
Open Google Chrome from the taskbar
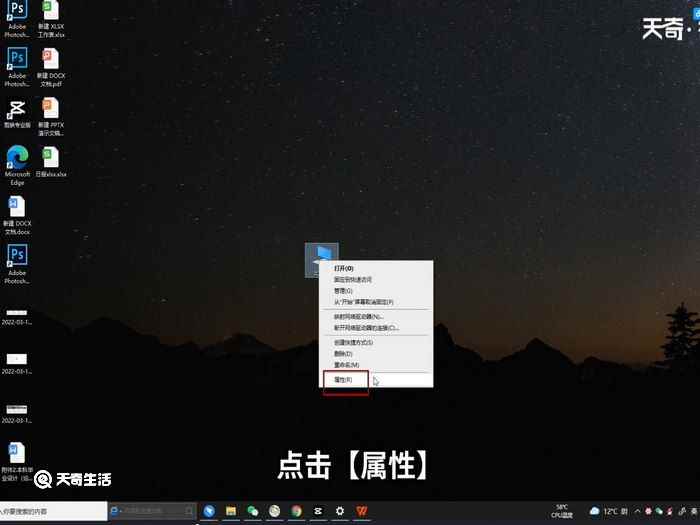point(296,511)
